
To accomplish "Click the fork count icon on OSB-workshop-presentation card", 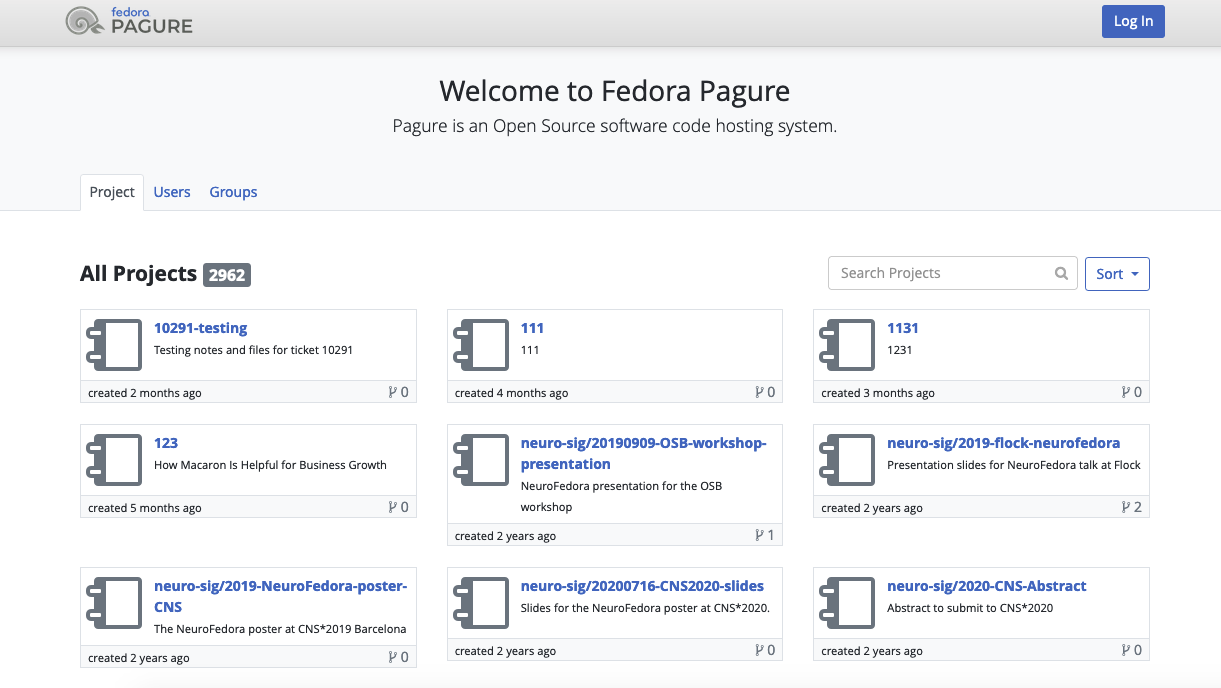I will pyautogui.click(x=759, y=535).
